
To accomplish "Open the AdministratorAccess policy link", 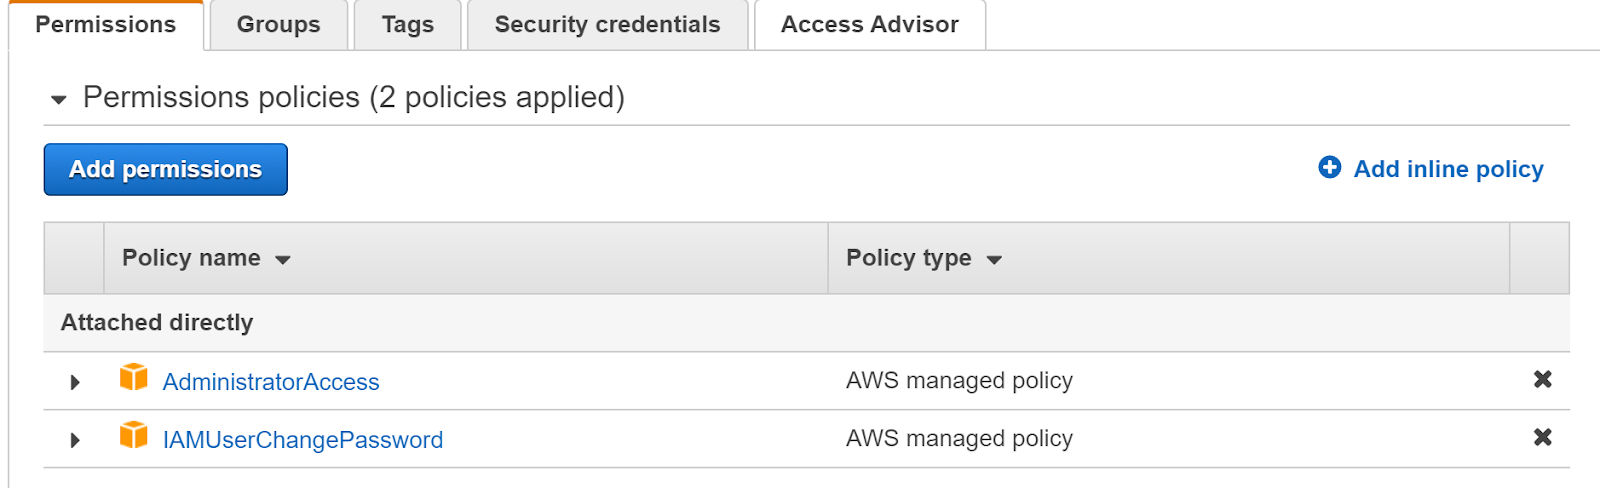I will (x=271, y=382).
